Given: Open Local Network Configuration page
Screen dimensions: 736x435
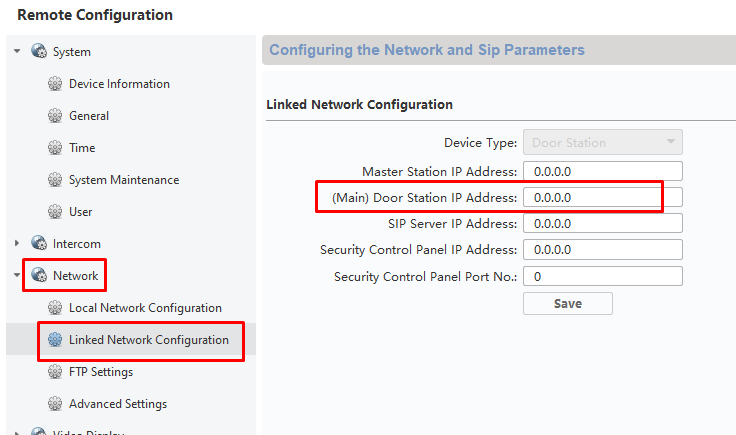Looking at the screenshot, I should coord(145,308).
